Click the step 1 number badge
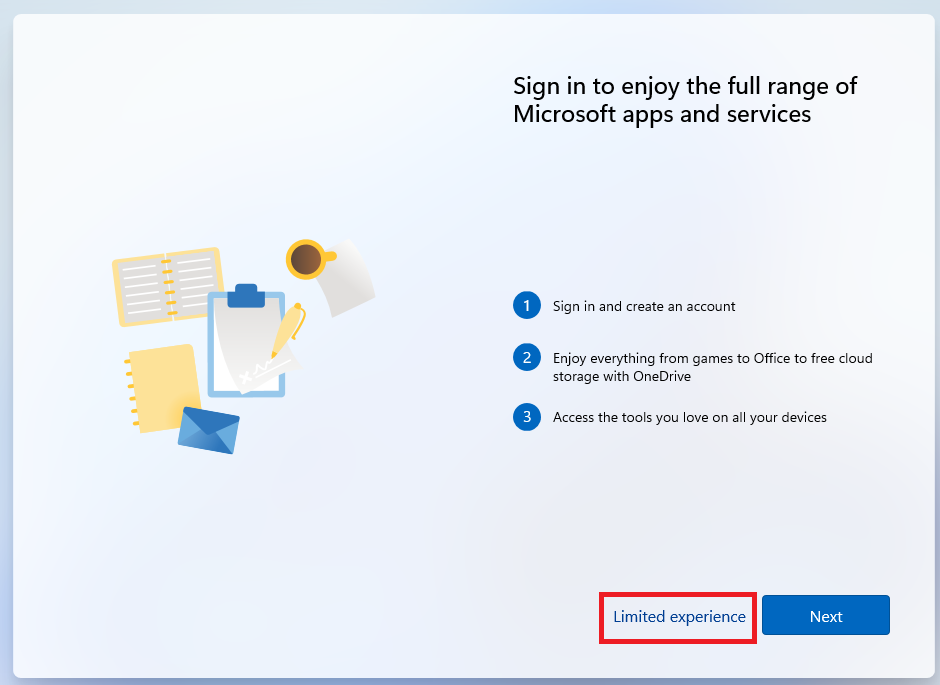The height and width of the screenshot is (685, 940). pyautogui.click(x=527, y=306)
